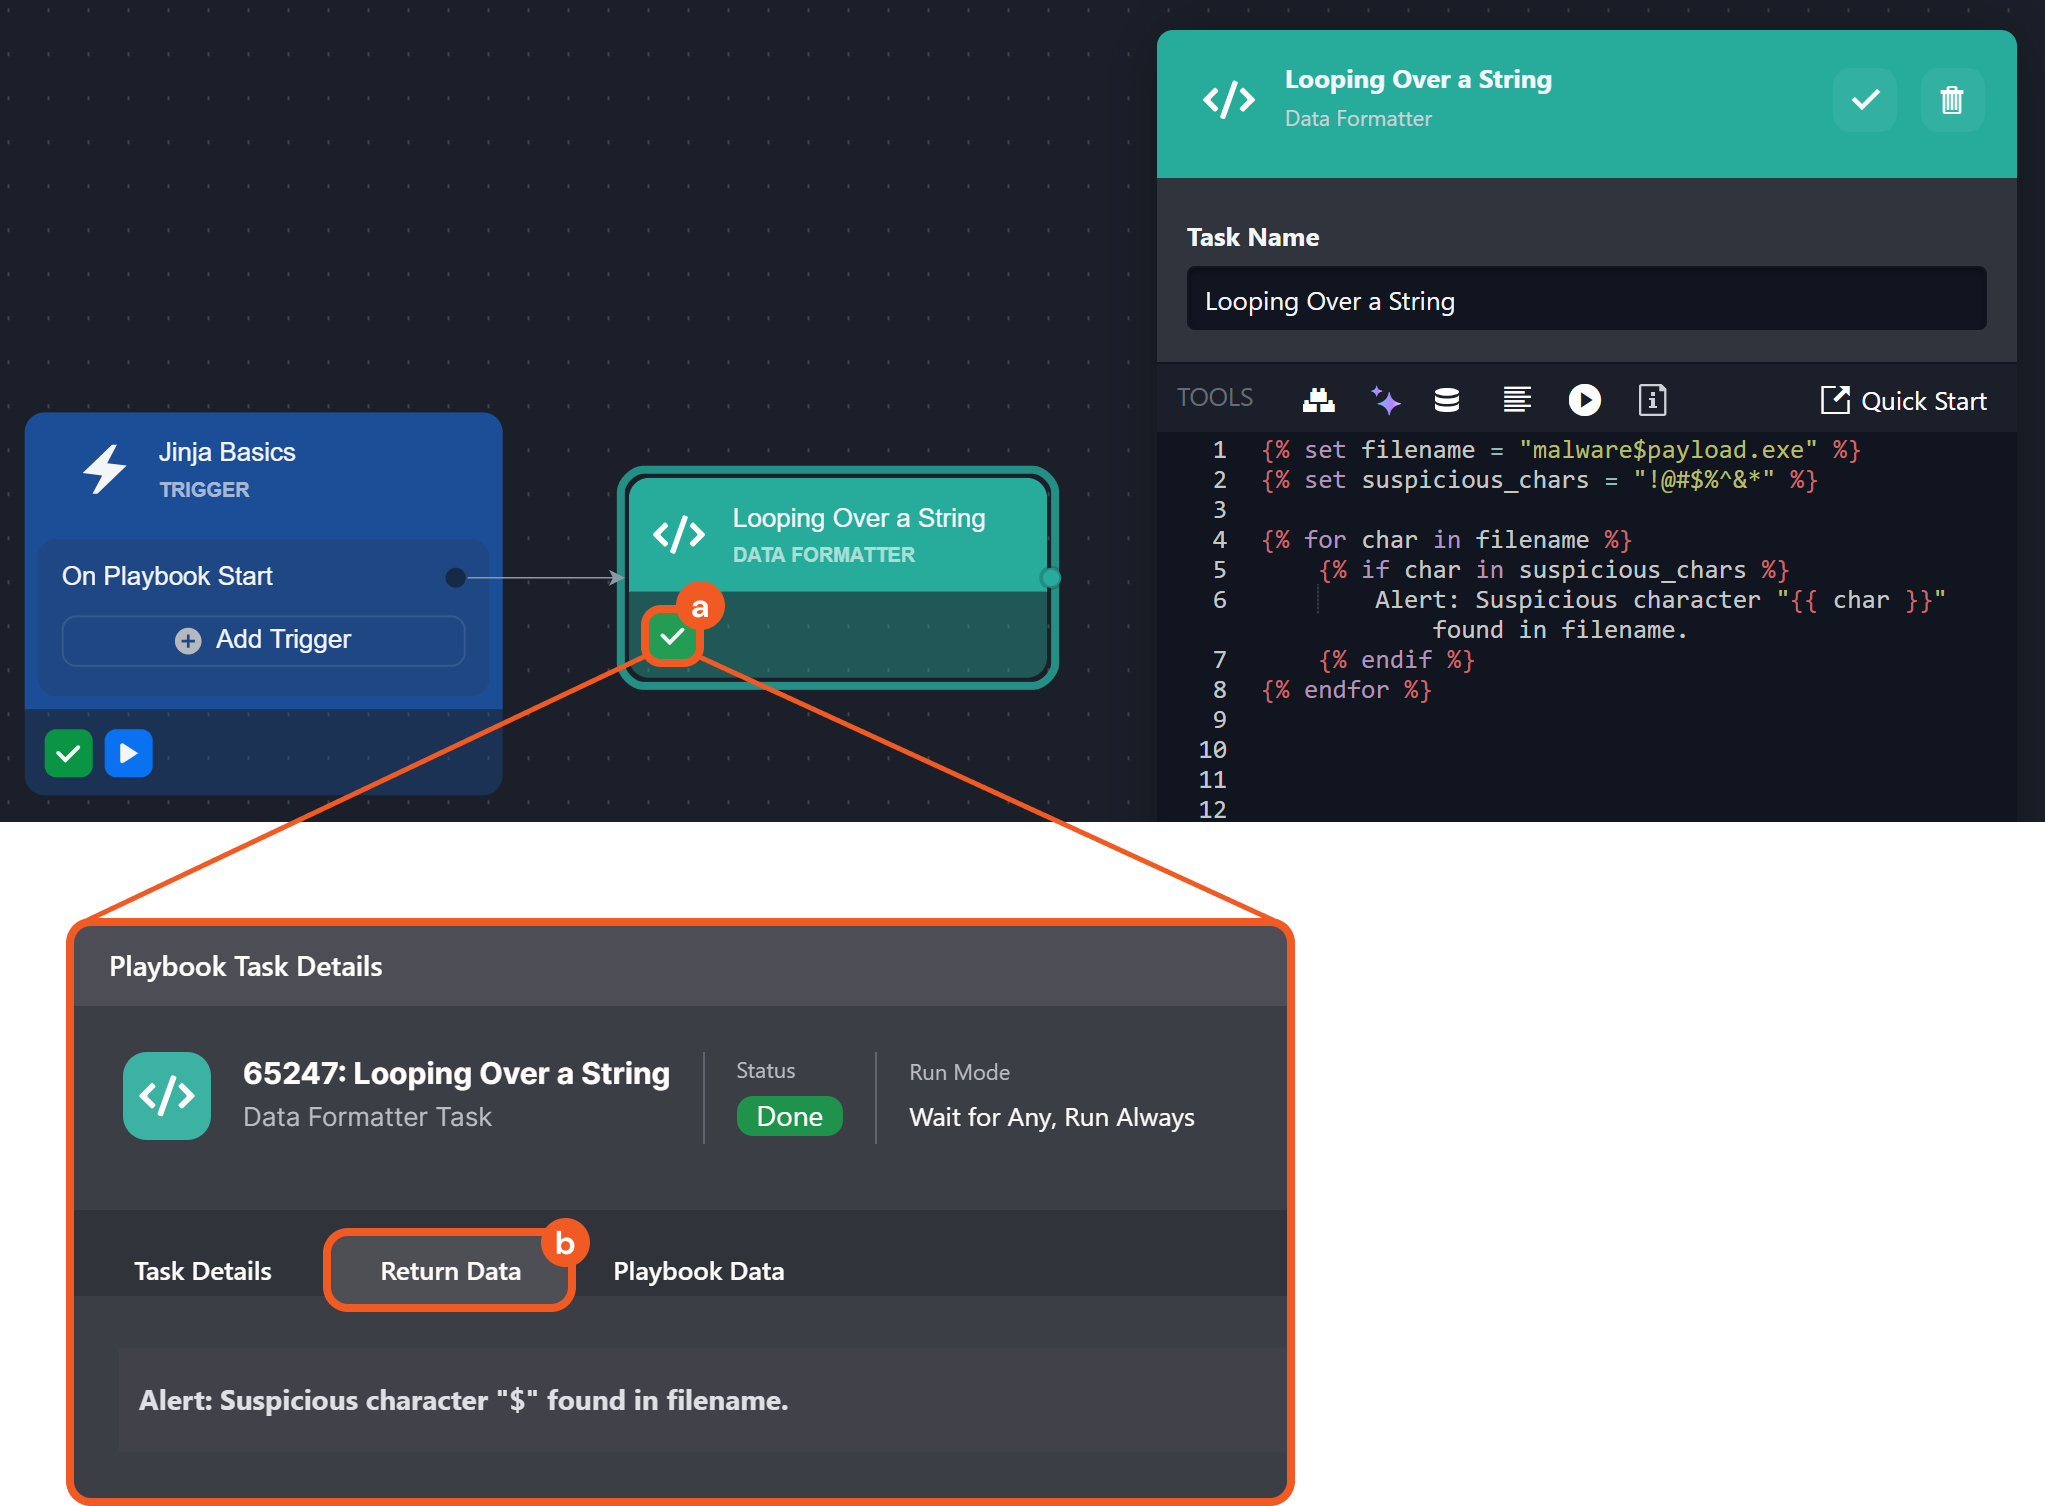Click the building blocks tool icon
Viewport: 2045px width, 1506px height.
[x=1318, y=400]
